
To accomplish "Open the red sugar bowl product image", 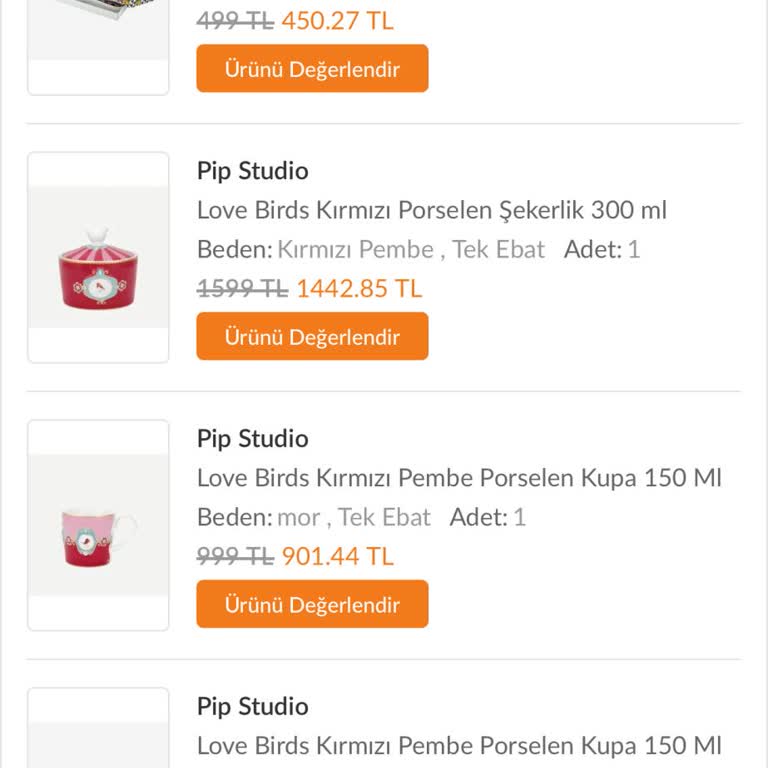I will coord(98,258).
